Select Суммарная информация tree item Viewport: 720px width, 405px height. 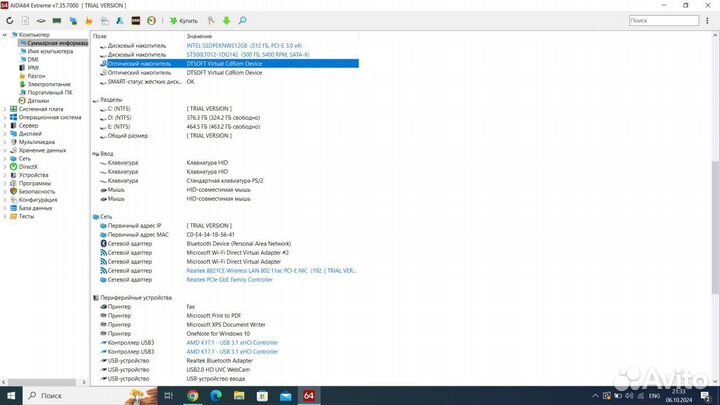click(53, 43)
